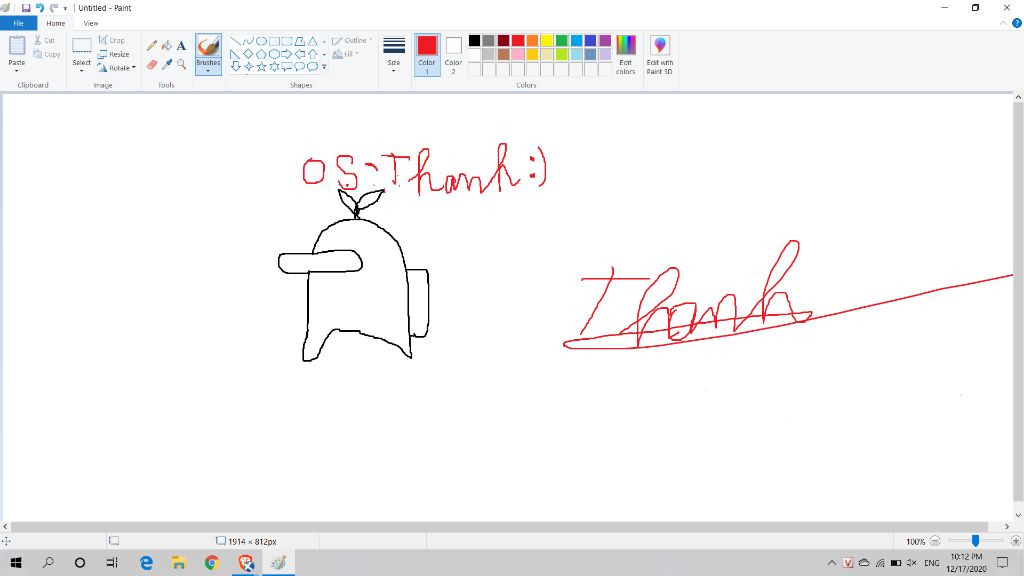This screenshot has height=576, width=1024.
Task: Expand the Shapes gallery more arrow
Action: tap(324, 67)
